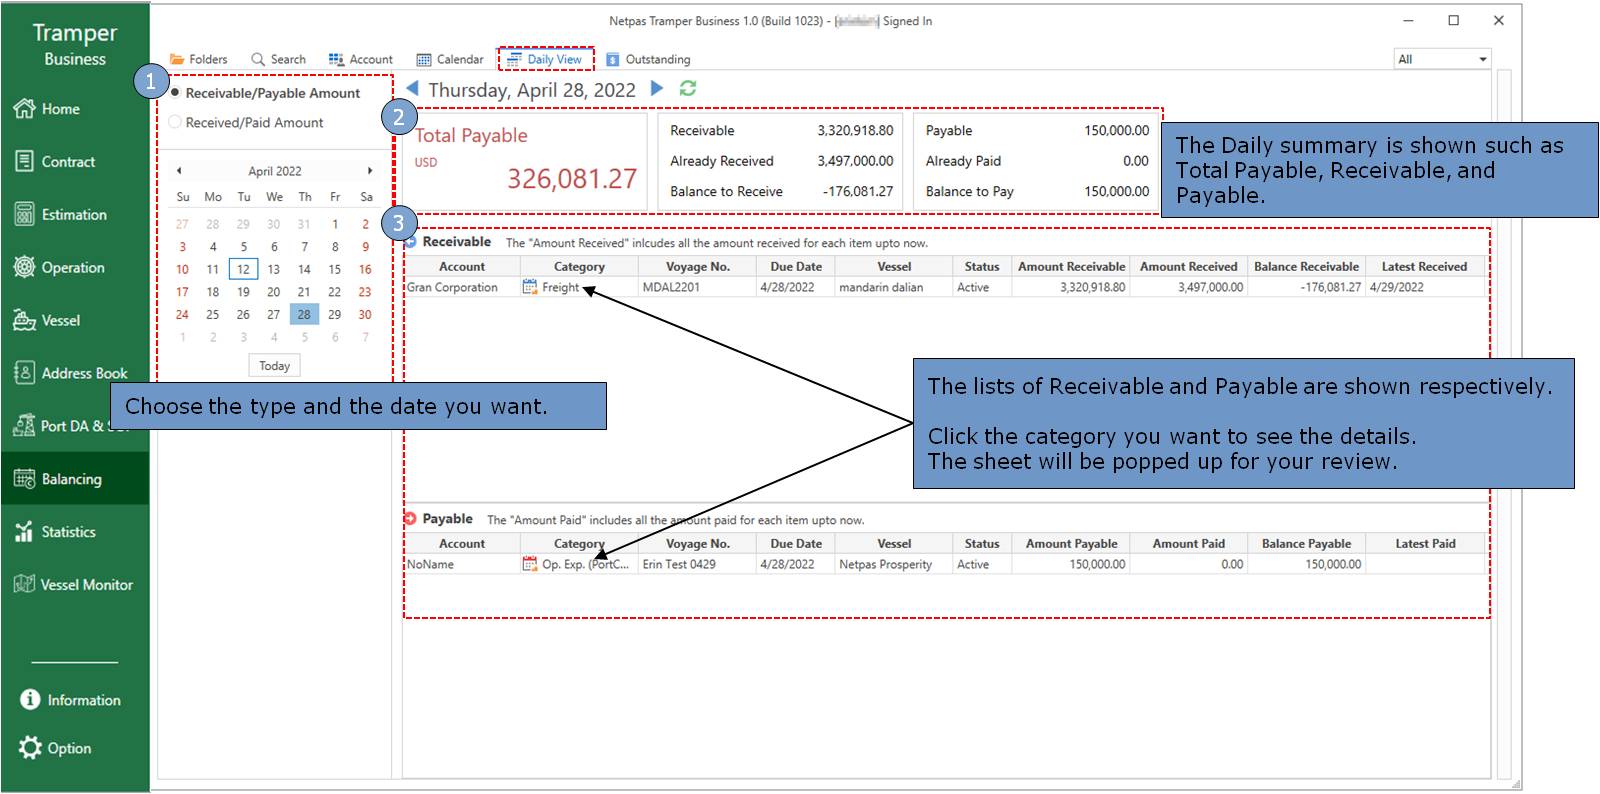Click the NoName account cell
1600x794 pixels.
[x=462, y=564]
